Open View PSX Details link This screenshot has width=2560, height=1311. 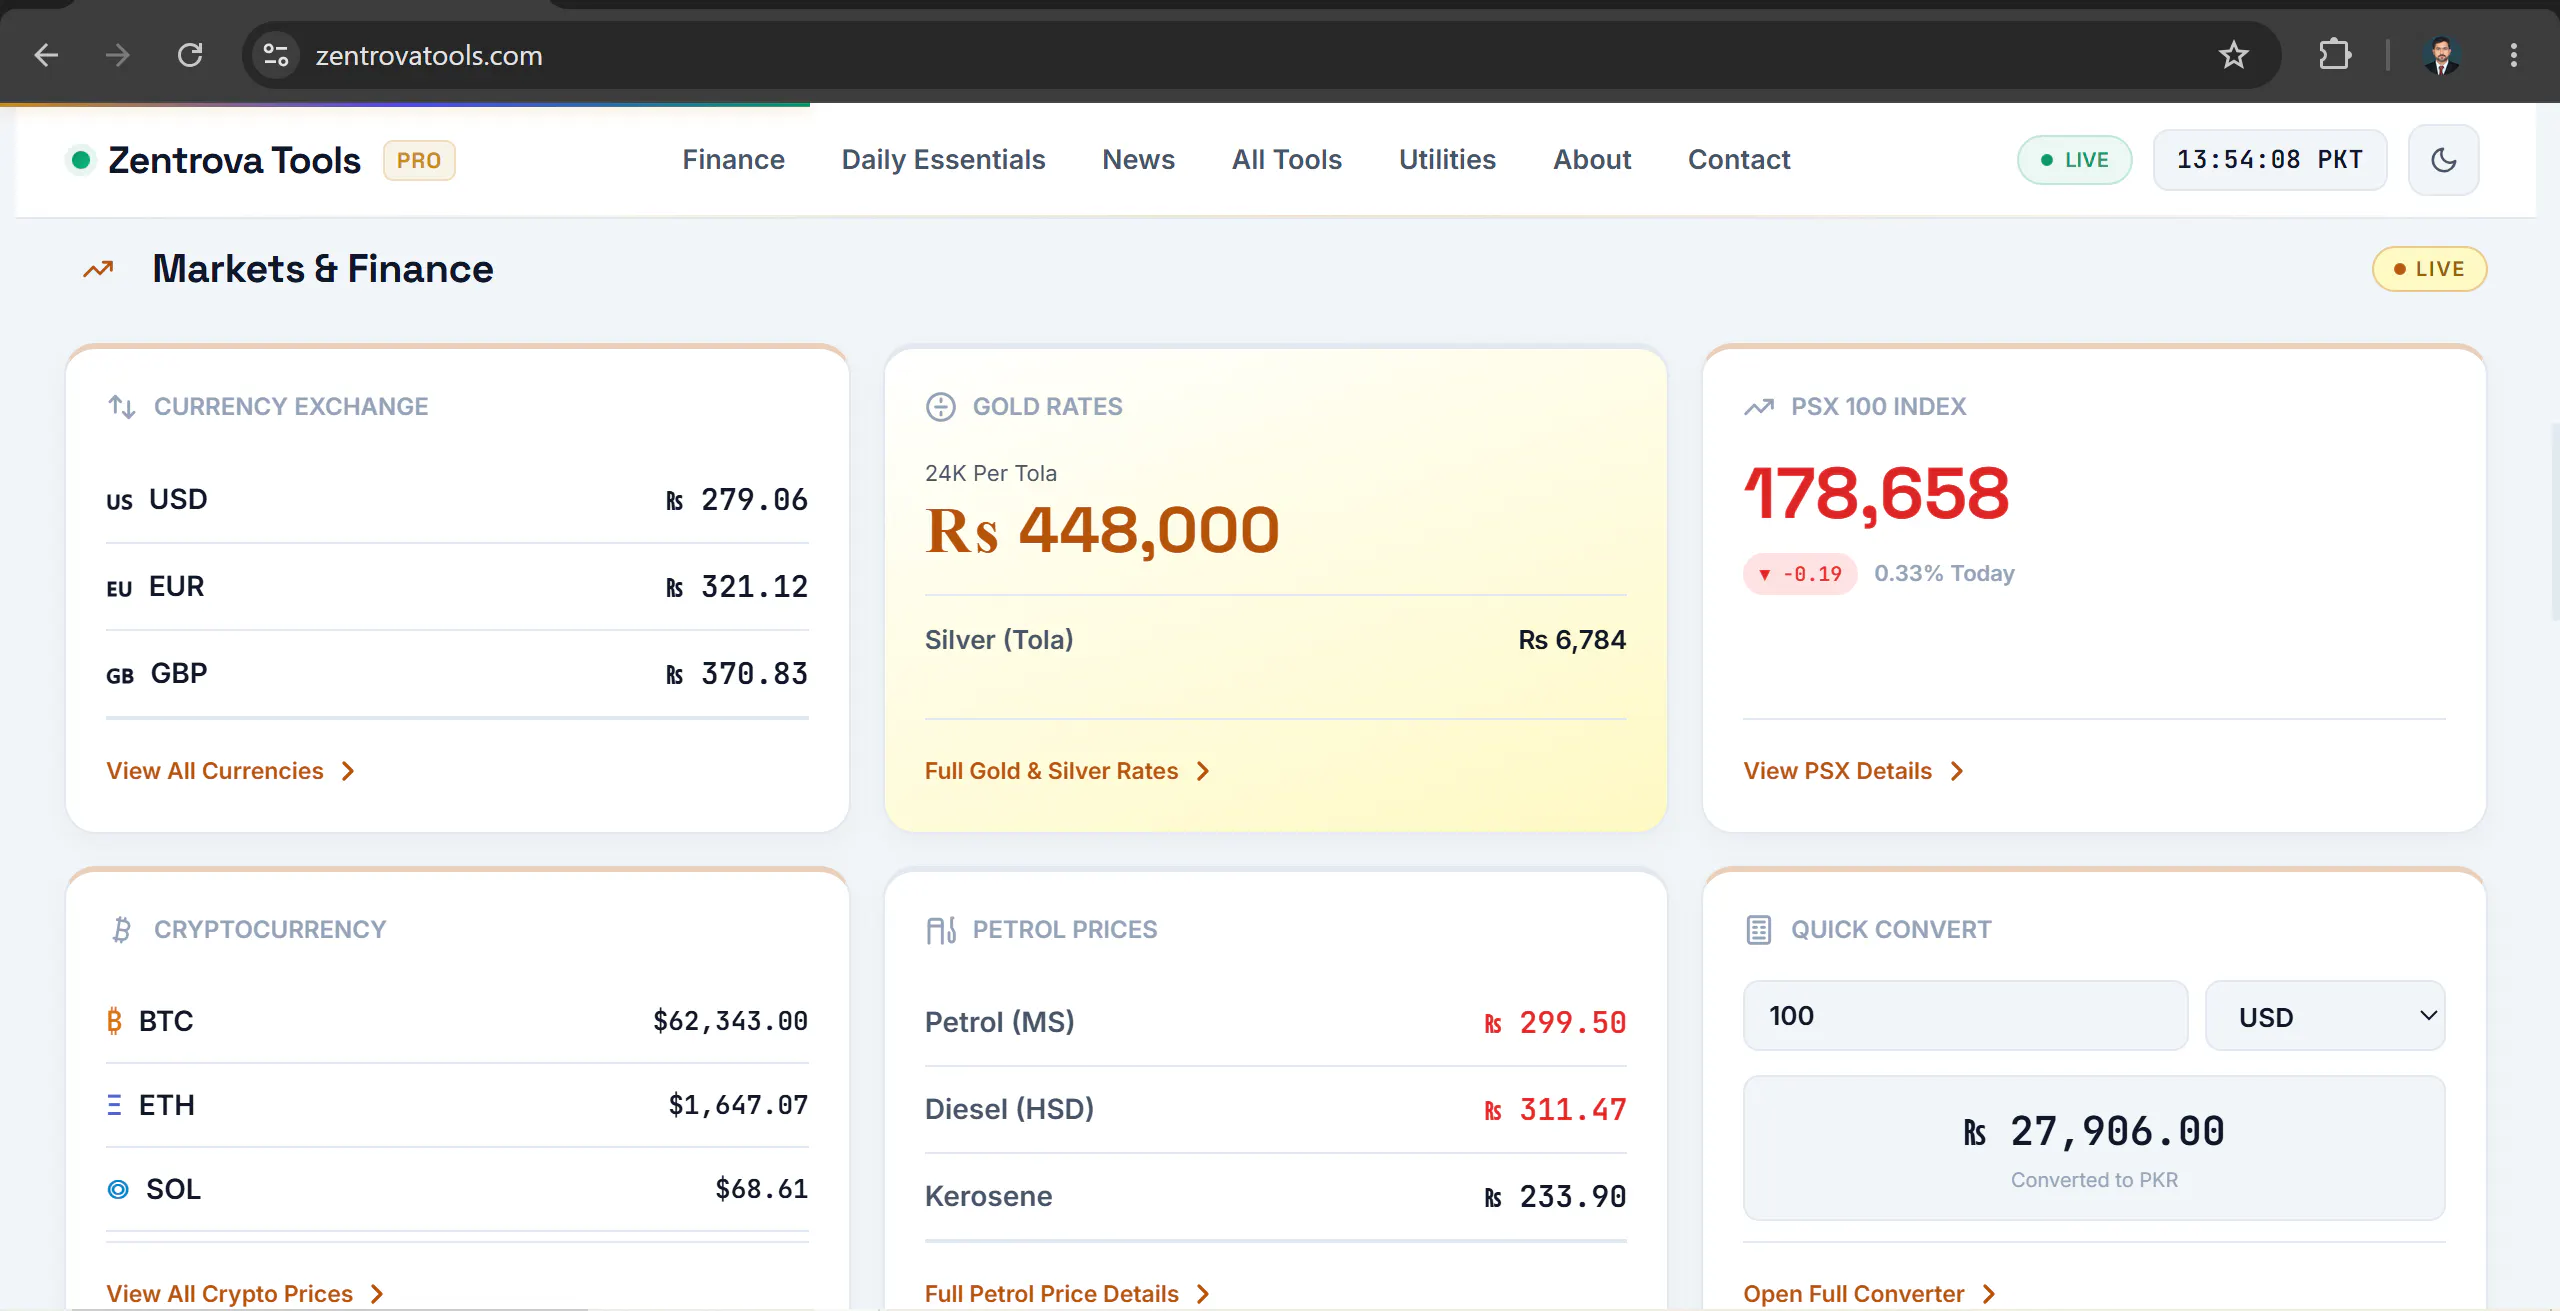(x=1854, y=771)
